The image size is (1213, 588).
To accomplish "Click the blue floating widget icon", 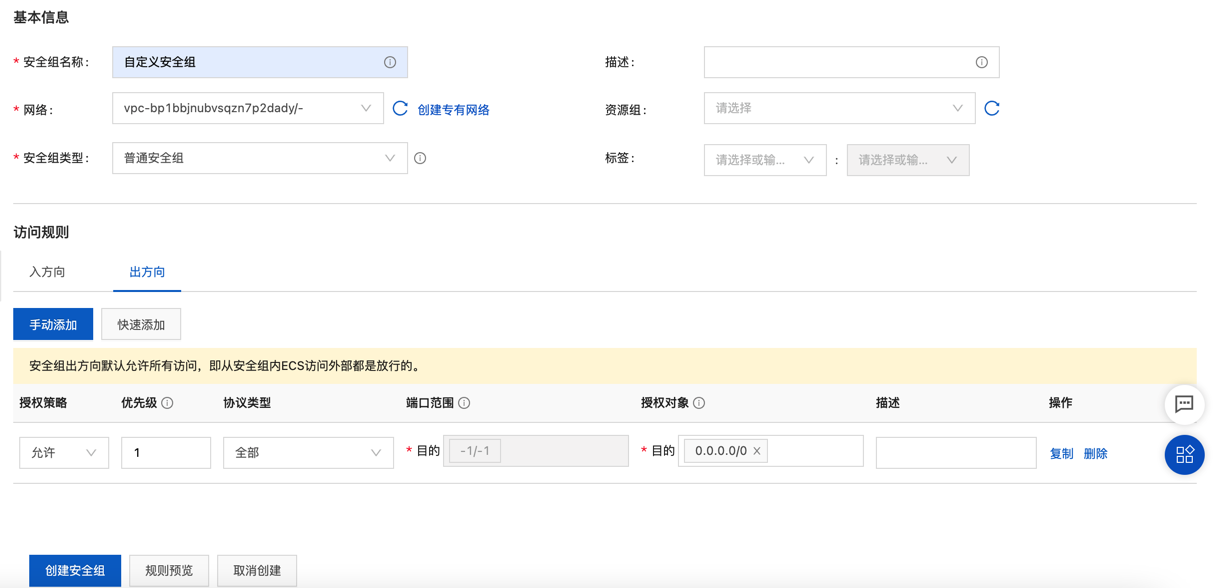I will (x=1185, y=454).
